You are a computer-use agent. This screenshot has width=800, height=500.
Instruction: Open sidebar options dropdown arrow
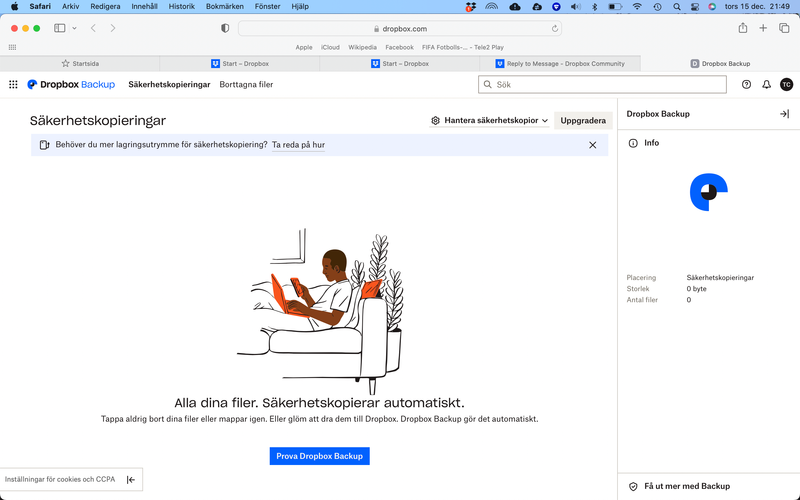[74, 28]
